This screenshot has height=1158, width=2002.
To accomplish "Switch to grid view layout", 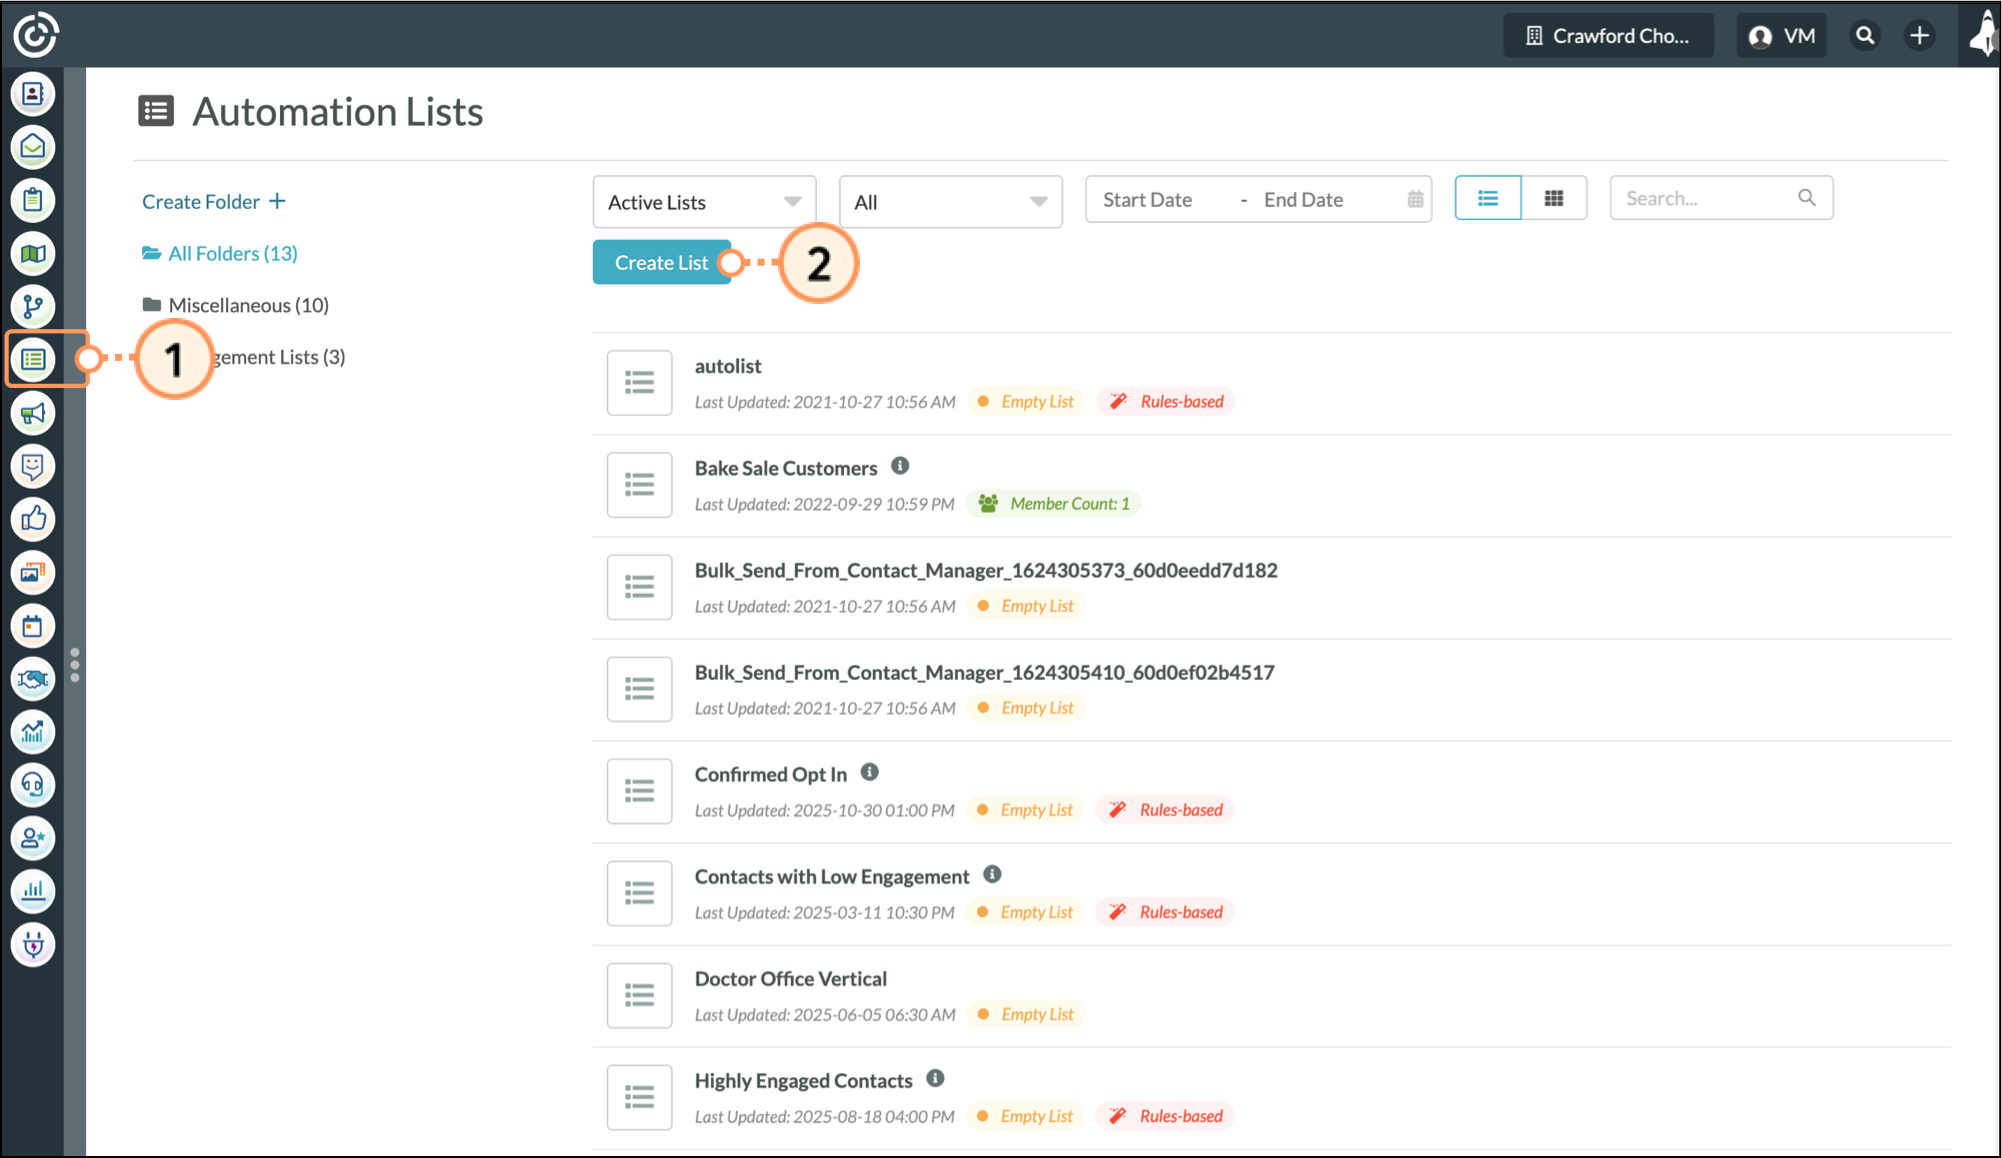I will (1553, 198).
